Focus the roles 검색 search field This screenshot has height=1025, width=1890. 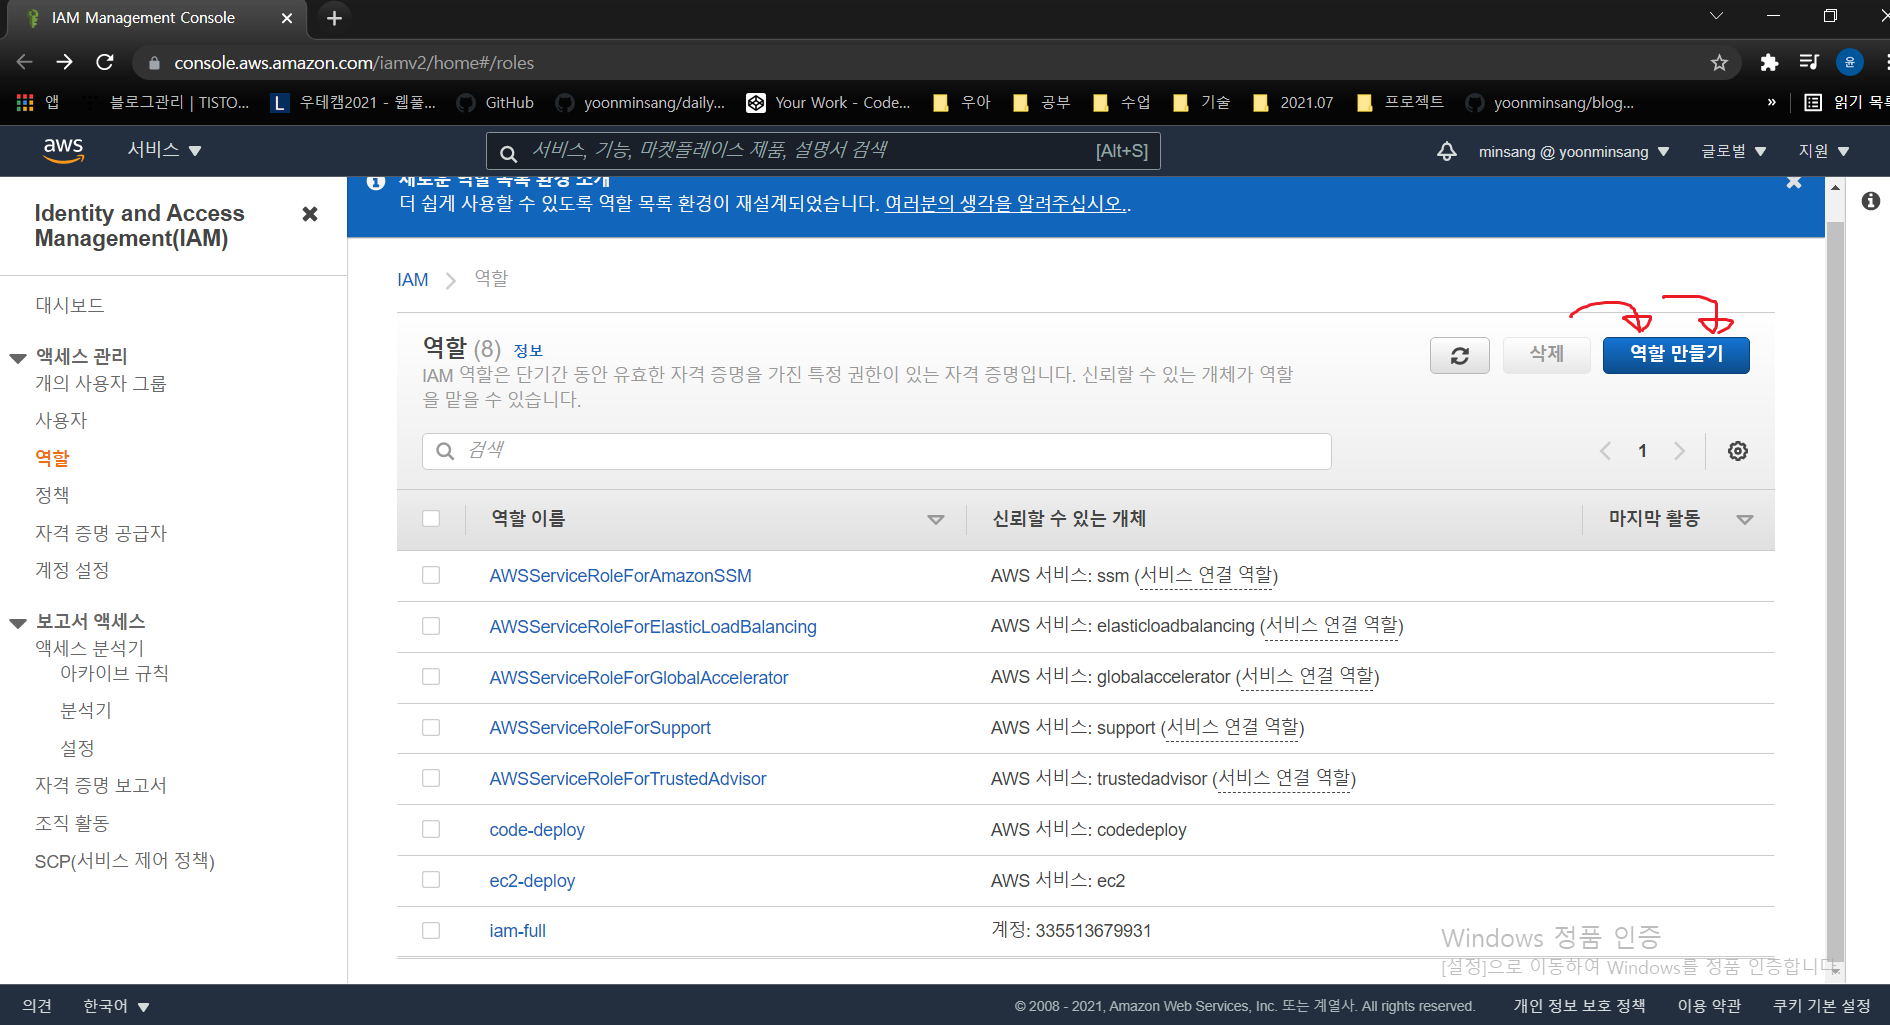[876, 451]
